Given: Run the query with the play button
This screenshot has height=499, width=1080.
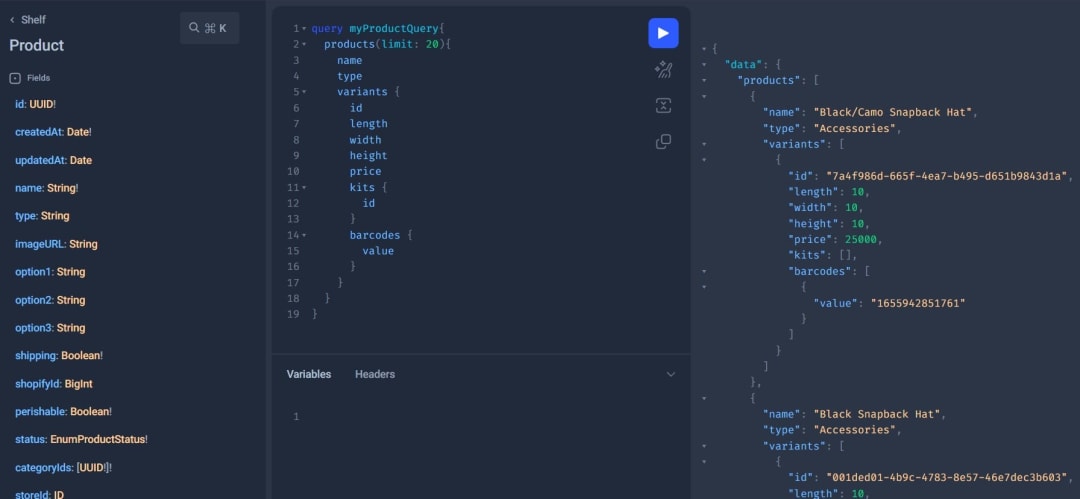Looking at the screenshot, I should [x=663, y=33].
